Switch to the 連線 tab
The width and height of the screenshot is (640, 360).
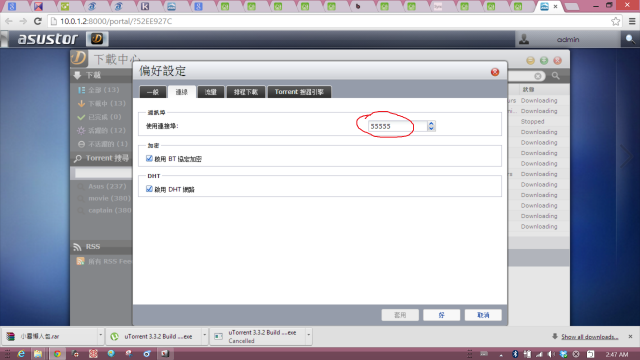(182, 92)
